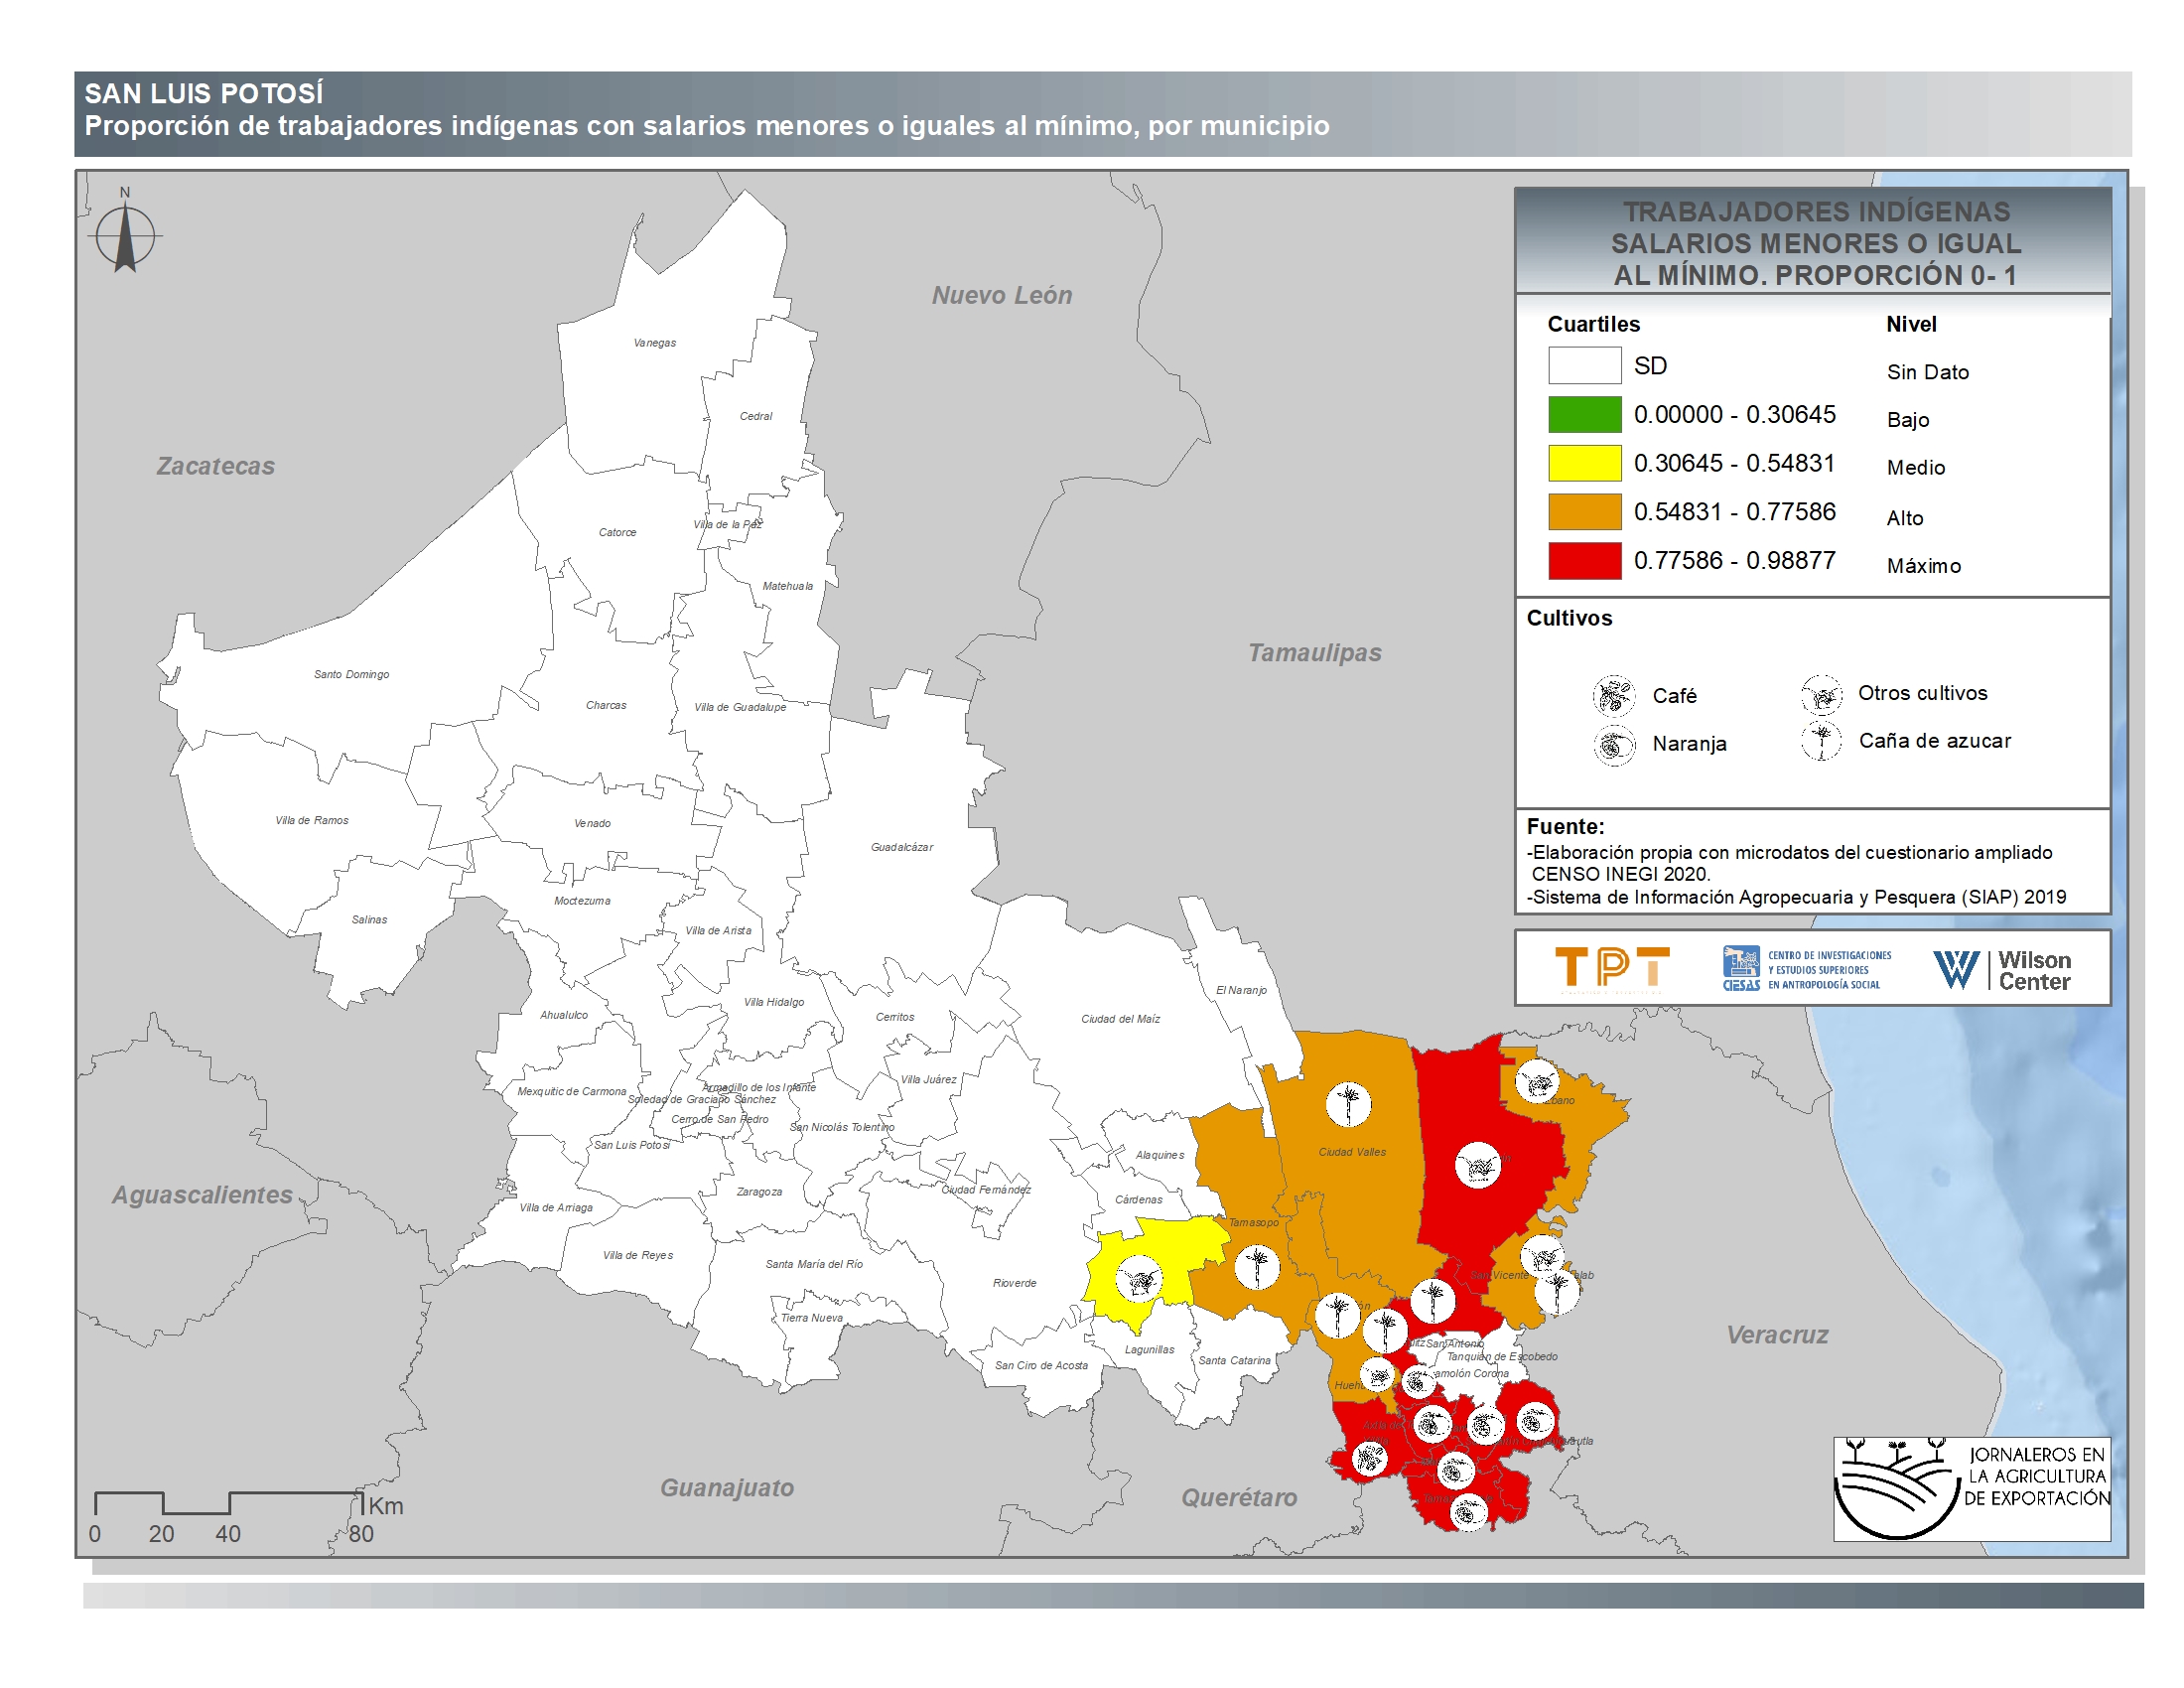
Task: Click the white SD legend swatch
Action: point(1584,366)
